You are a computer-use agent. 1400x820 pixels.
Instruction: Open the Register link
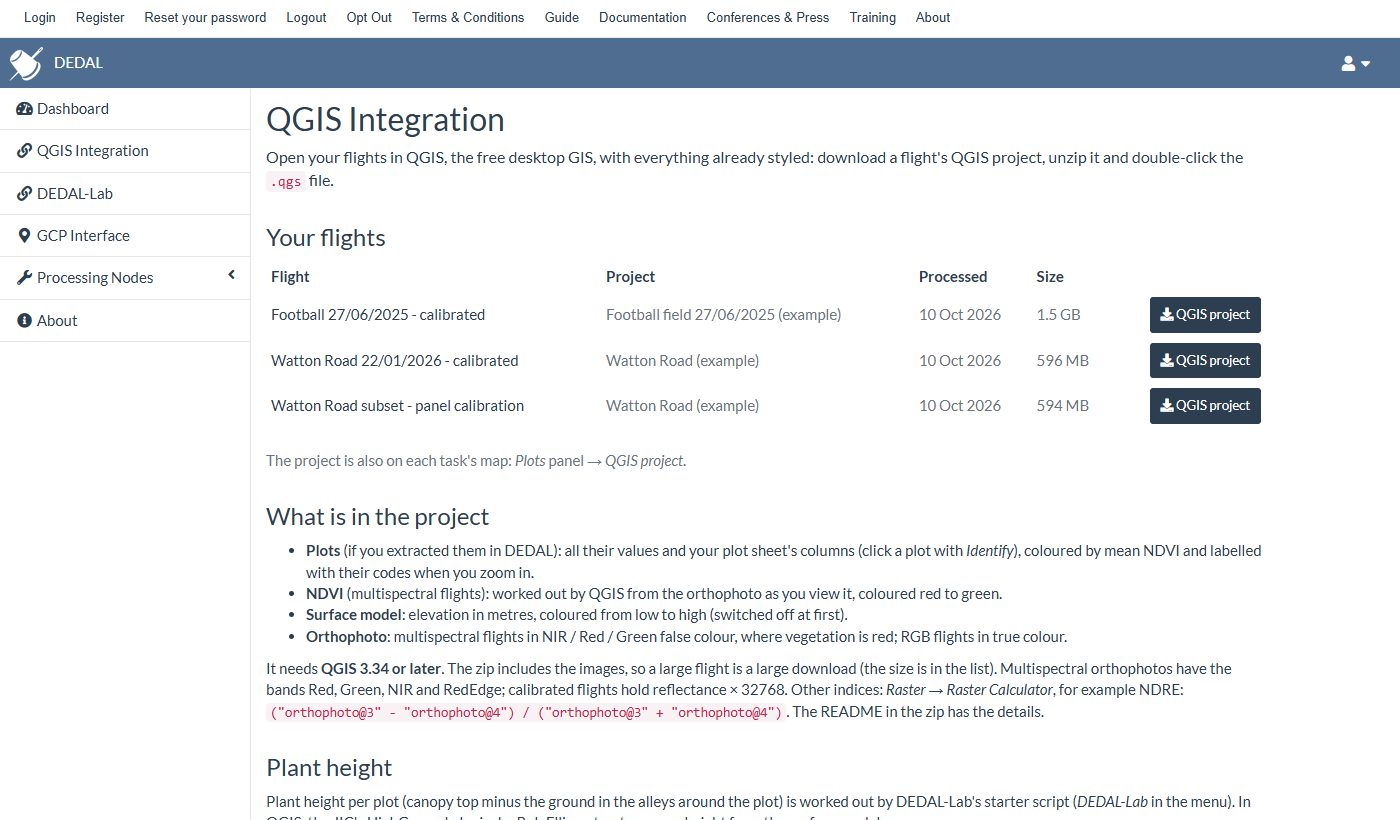(100, 17)
